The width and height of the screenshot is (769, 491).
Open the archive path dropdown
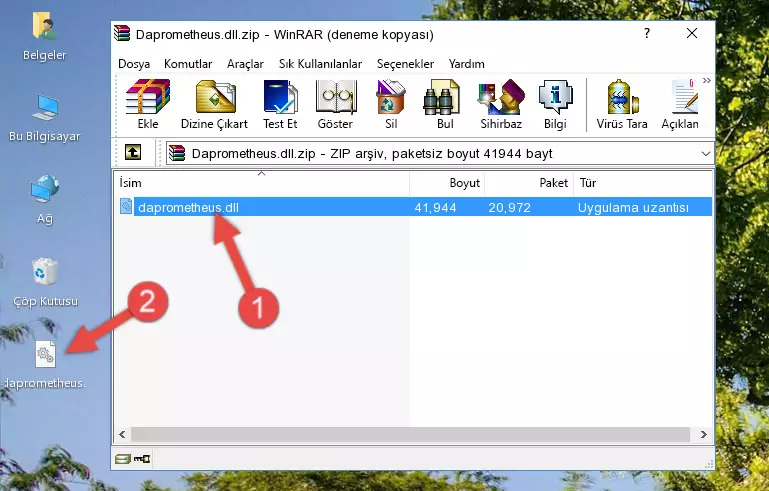point(706,154)
